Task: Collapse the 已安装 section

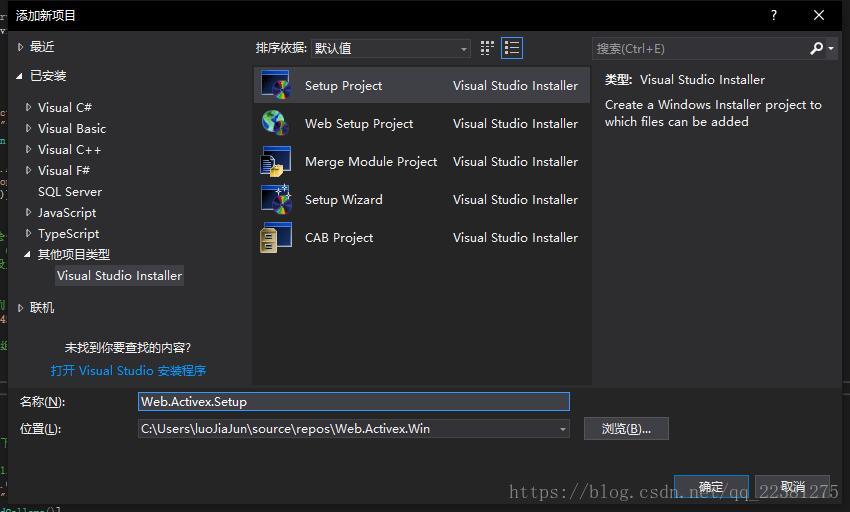Action: [x=20, y=76]
